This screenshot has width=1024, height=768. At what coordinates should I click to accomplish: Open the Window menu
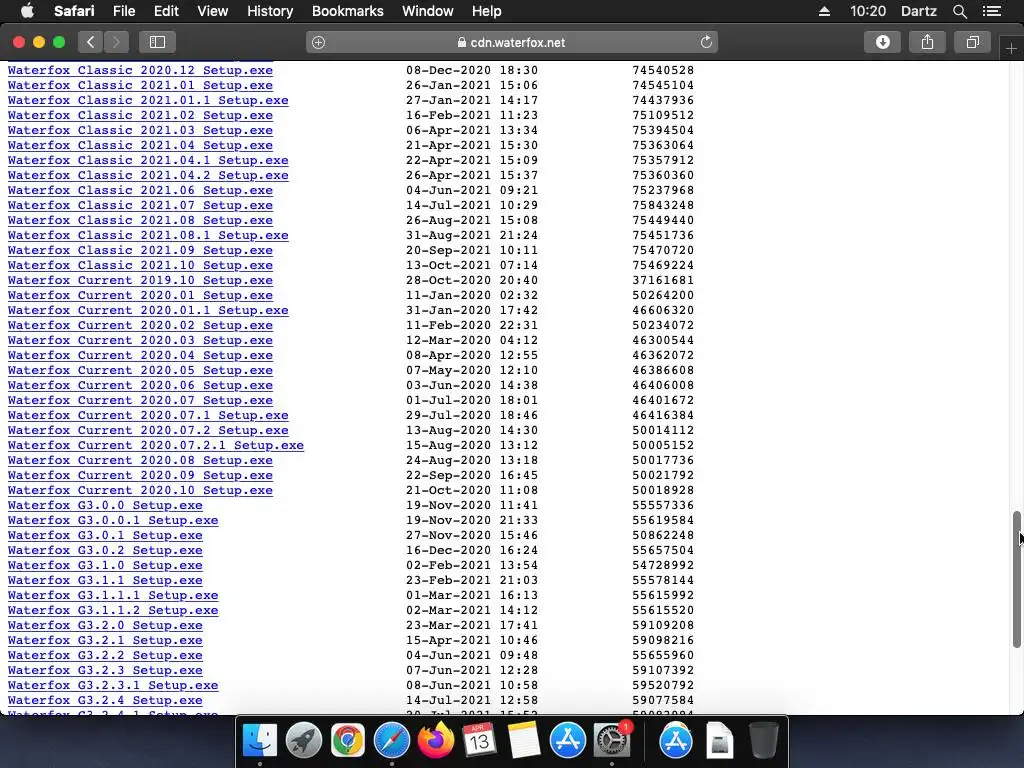428,11
